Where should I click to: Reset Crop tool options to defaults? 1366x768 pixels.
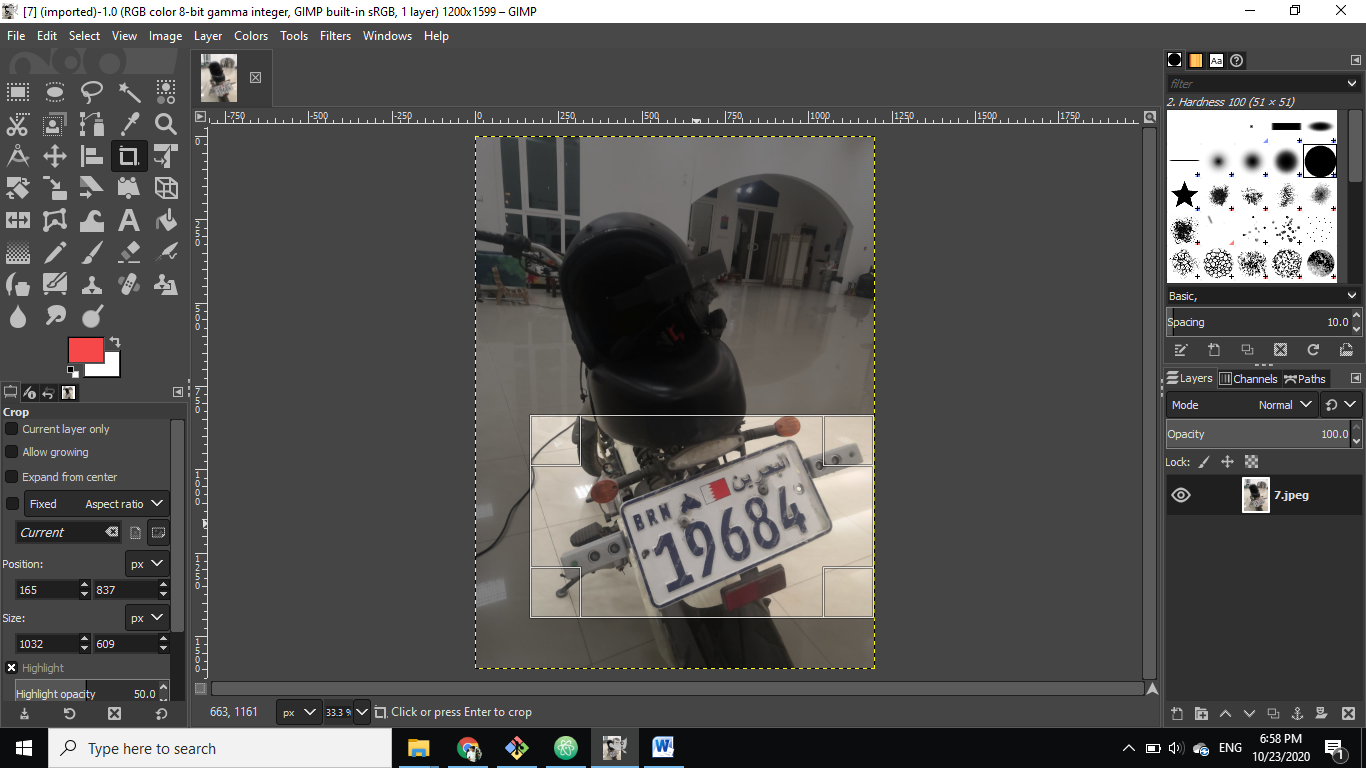[162, 714]
